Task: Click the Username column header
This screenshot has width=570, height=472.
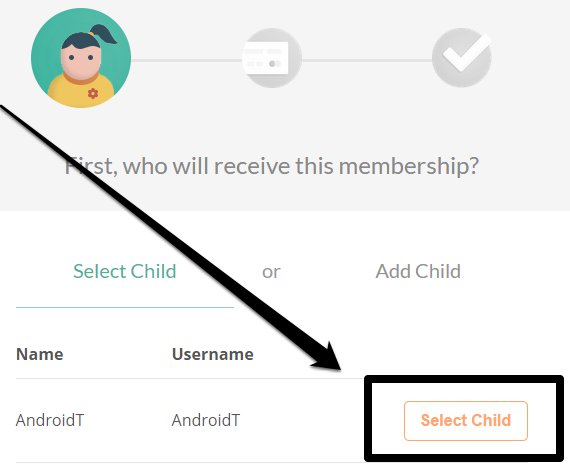Action: click(213, 354)
